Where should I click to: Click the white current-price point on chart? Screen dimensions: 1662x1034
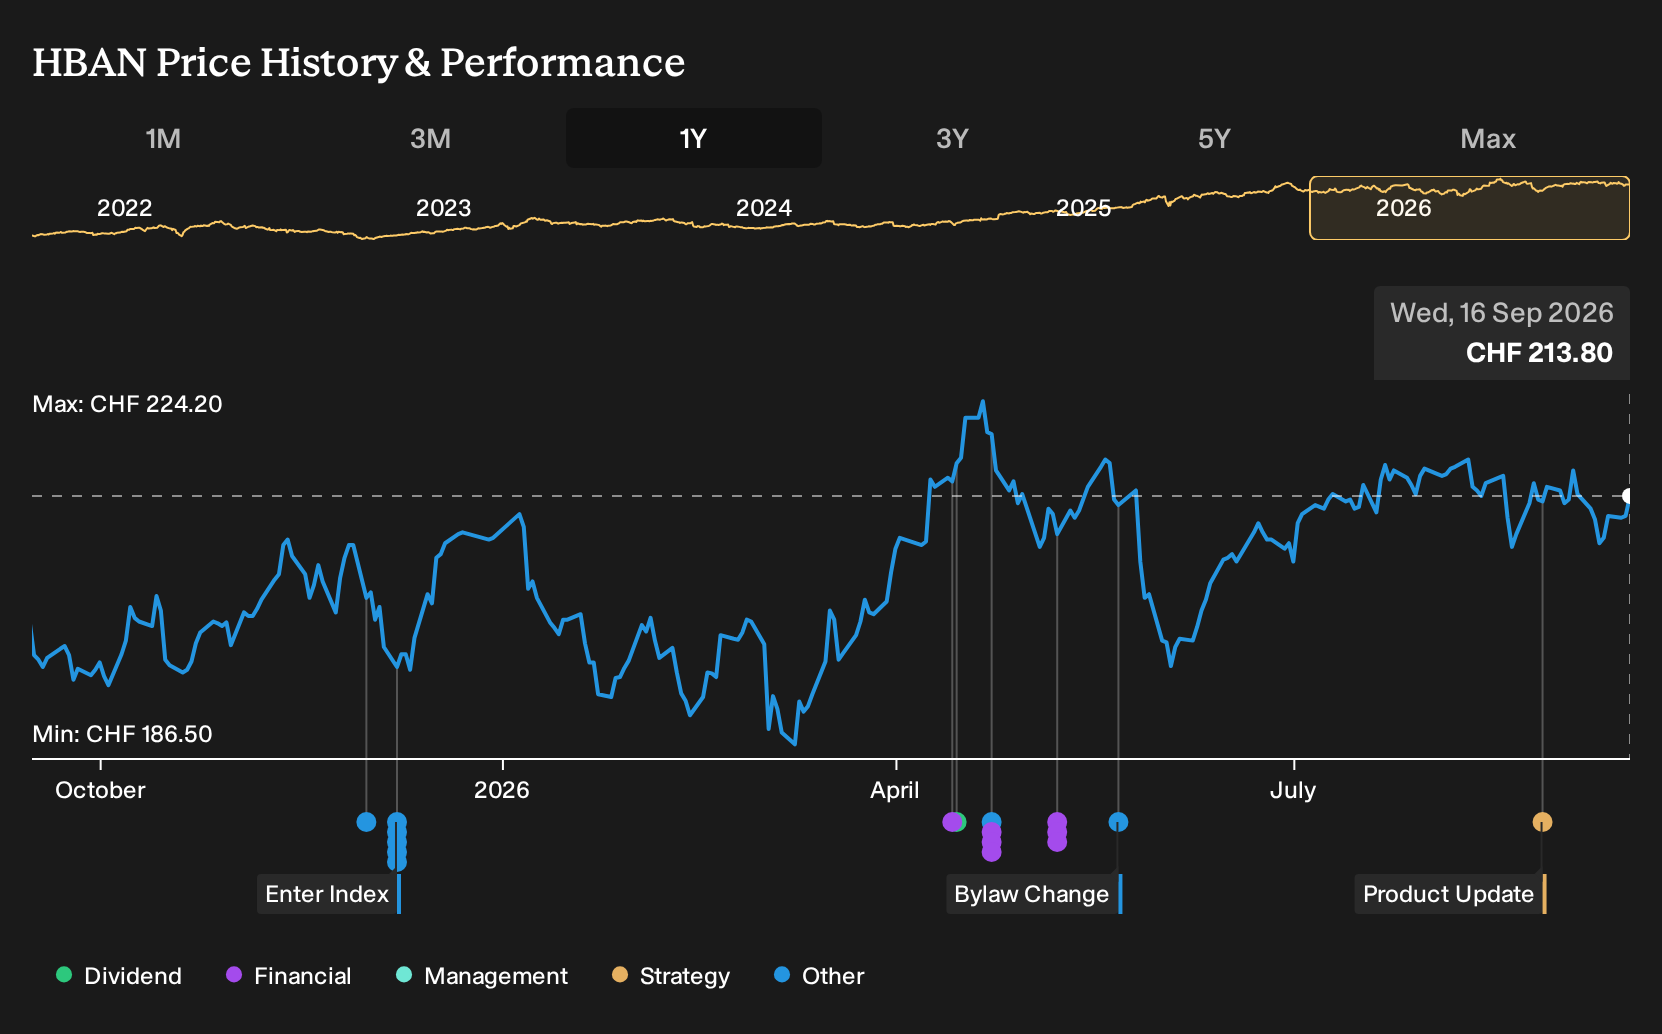[x=1628, y=496]
